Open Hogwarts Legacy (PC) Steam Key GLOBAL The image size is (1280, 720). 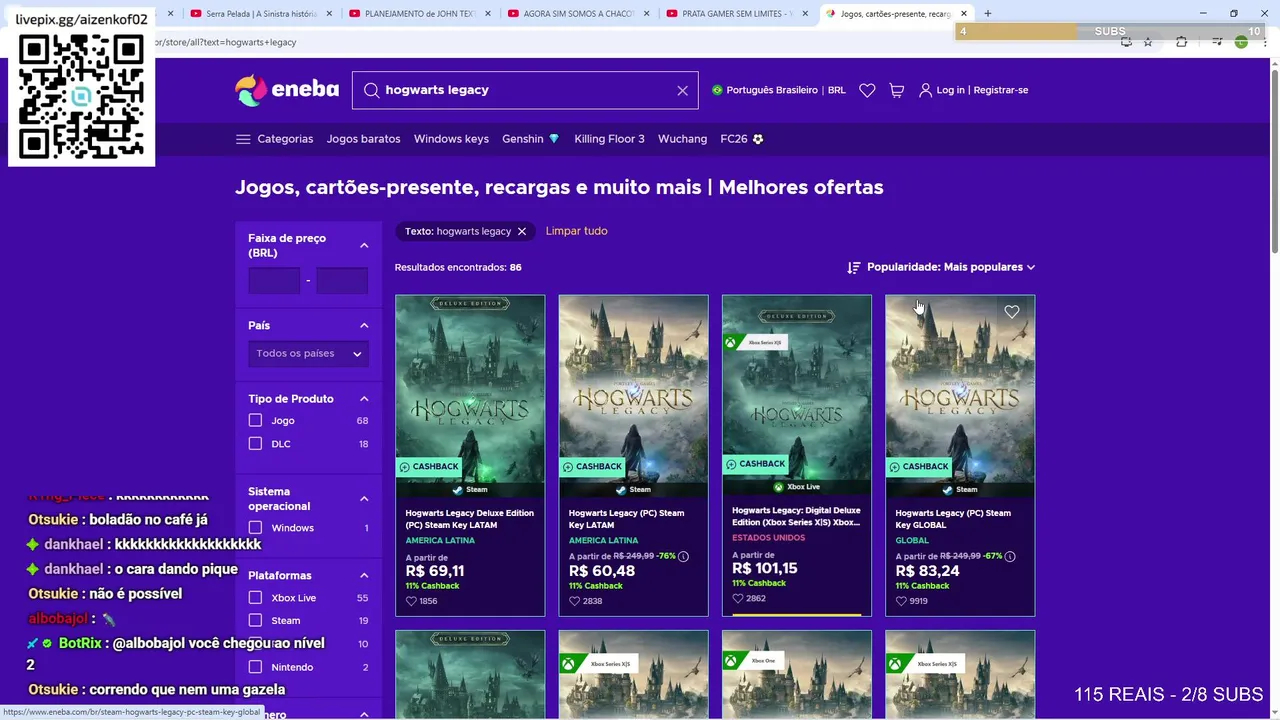tap(953, 518)
